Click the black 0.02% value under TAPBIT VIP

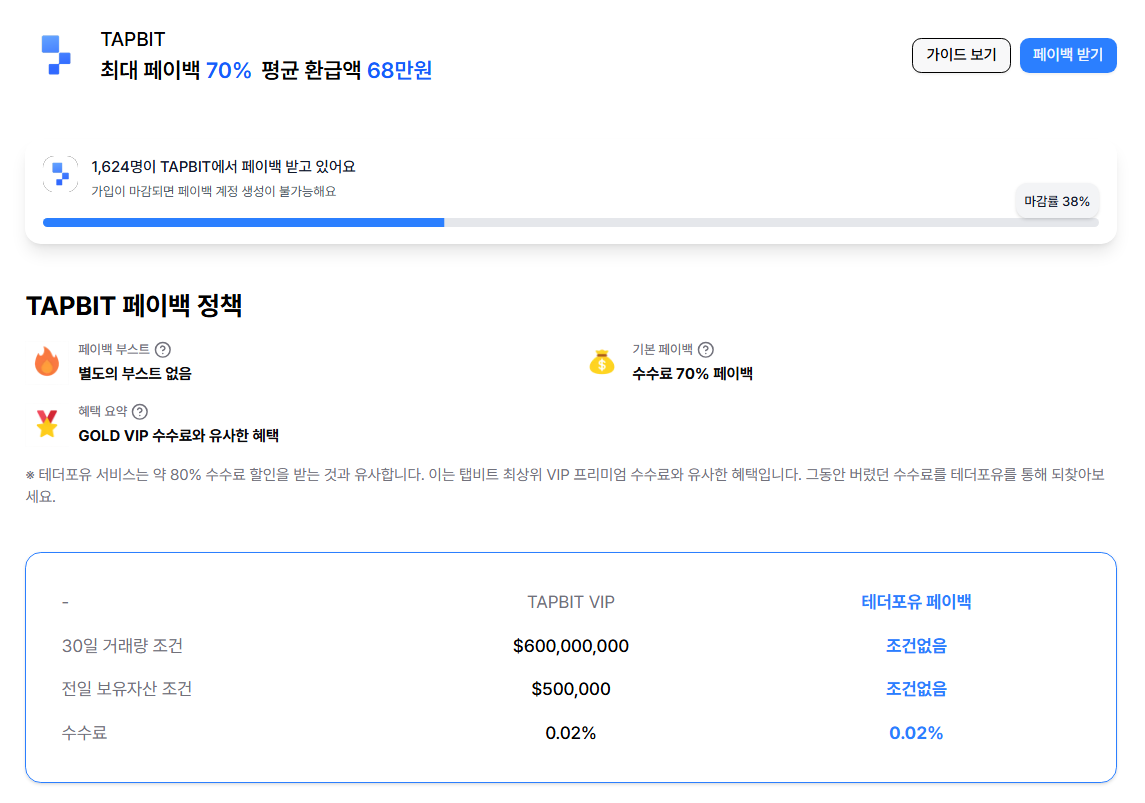571,733
